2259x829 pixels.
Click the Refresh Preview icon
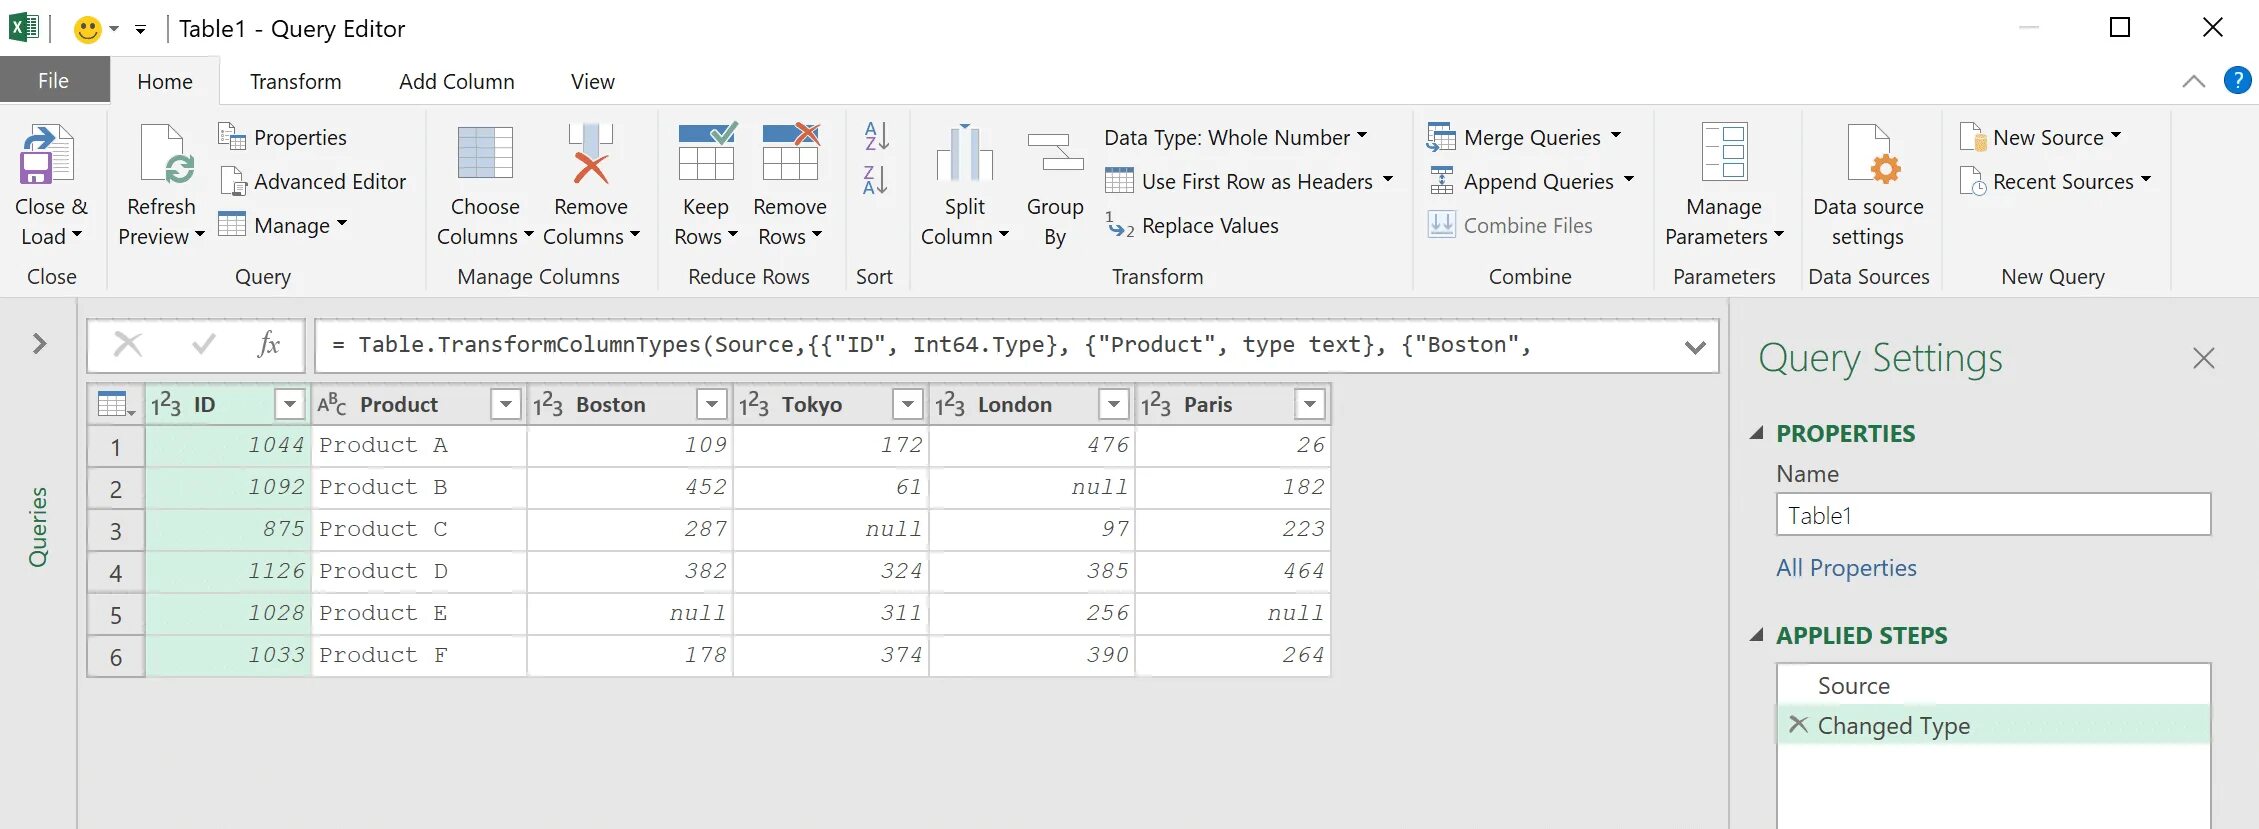point(166,155)
